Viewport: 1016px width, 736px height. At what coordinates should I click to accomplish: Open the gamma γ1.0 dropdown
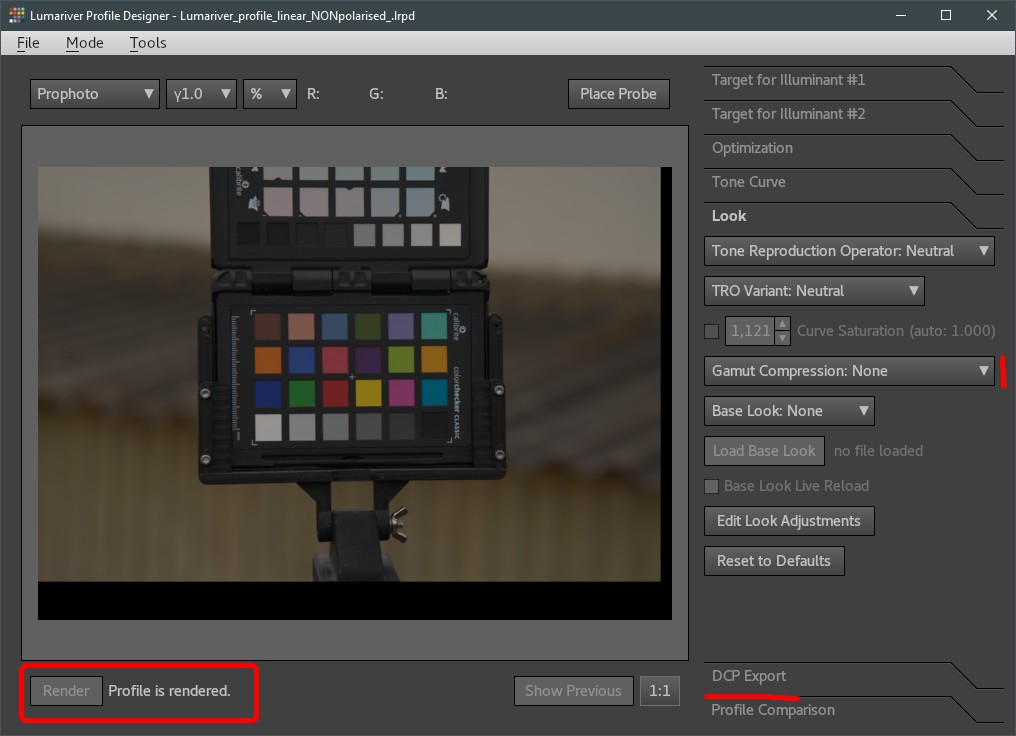(201, 94)
